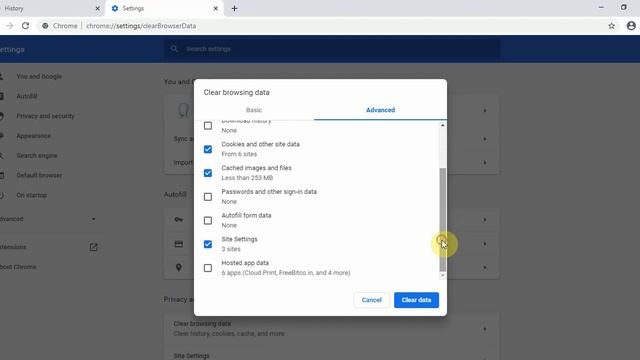
Task: Click the forward navigation arrow
Action: [9, 26]
